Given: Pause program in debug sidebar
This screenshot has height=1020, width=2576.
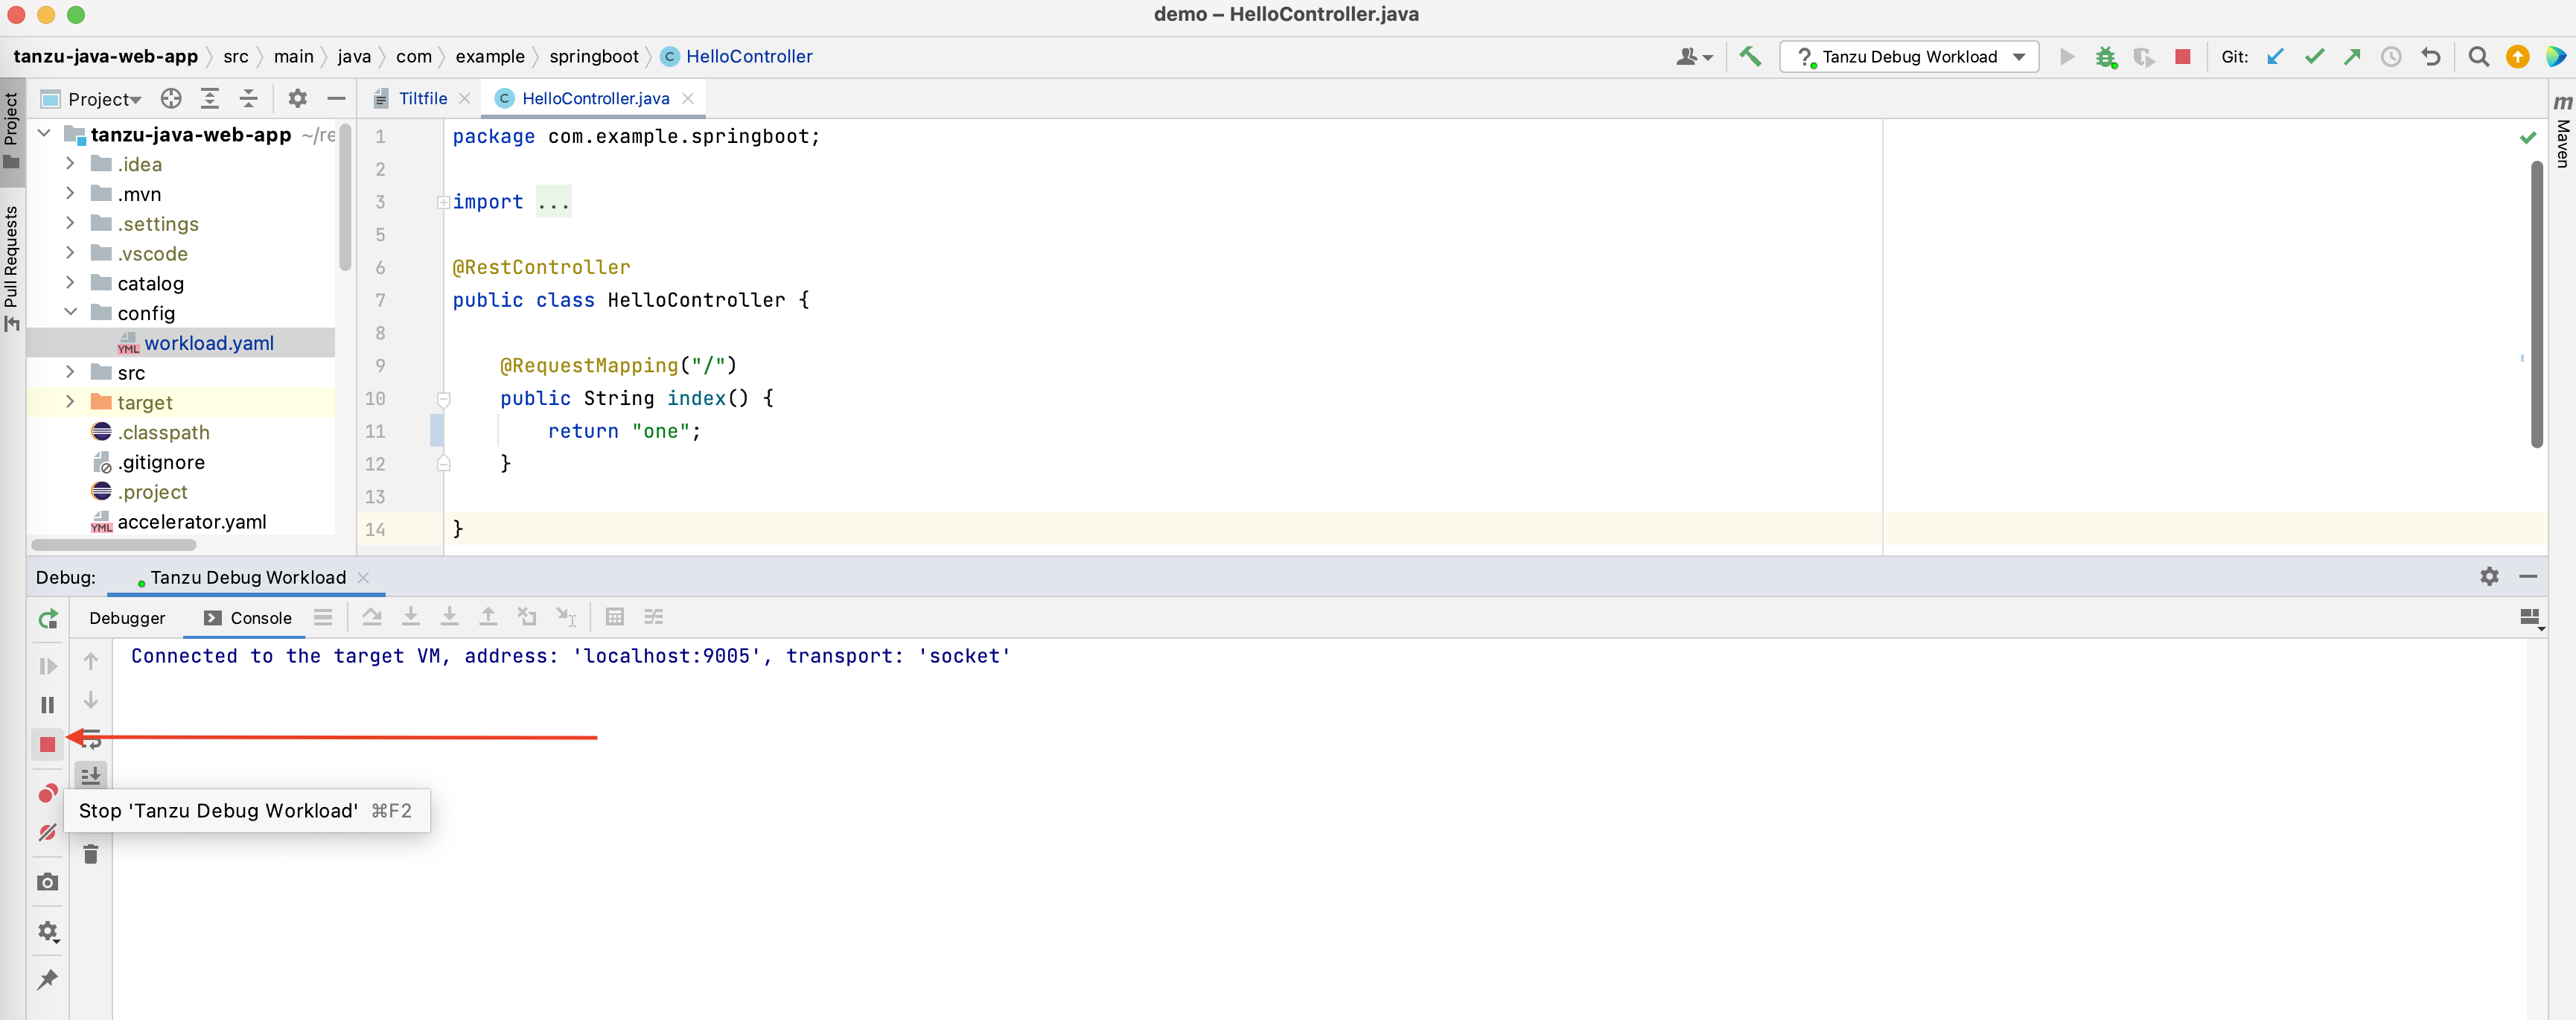Looking at the screenshot, I should [x=47, y=705].
